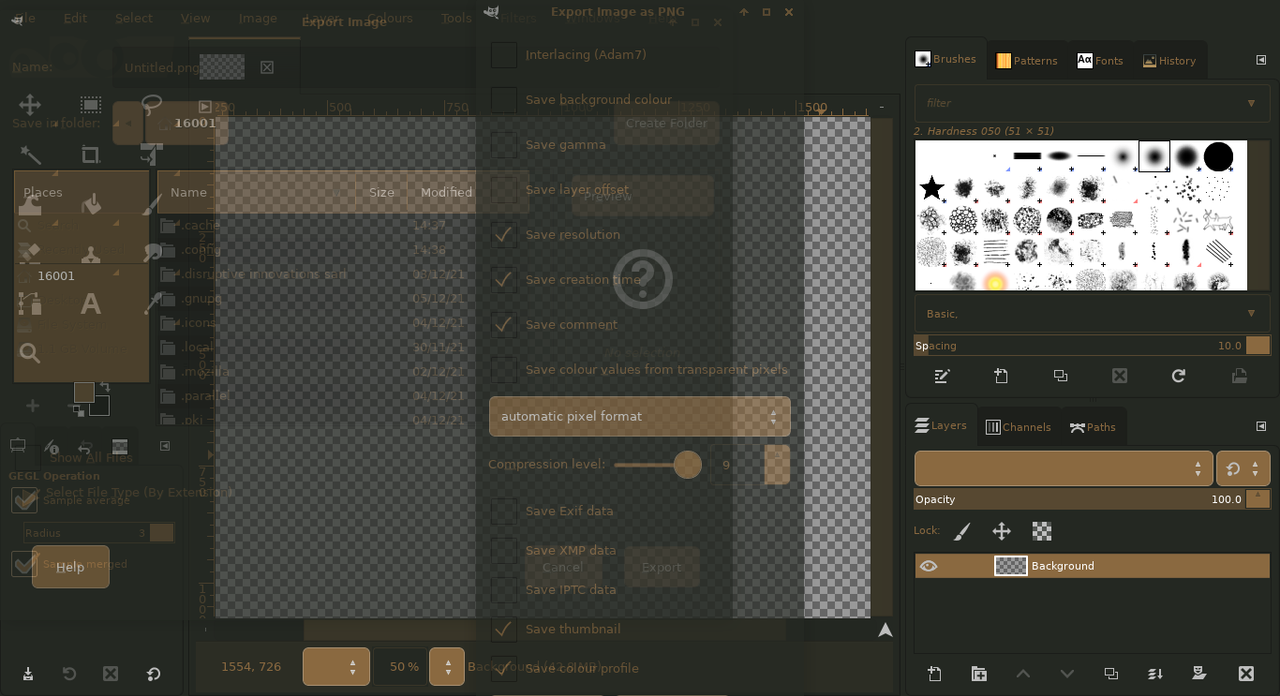
Task: Select the Zoom magnifier tool
Action: click(30, 353)
